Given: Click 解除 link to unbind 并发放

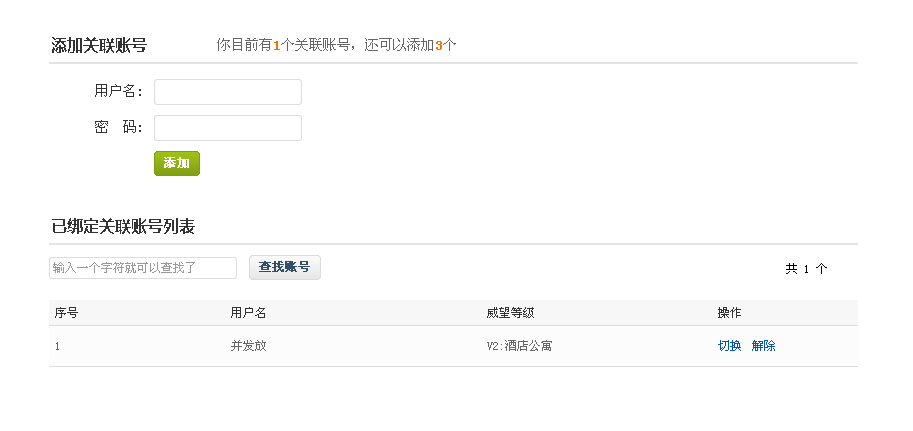Looking at the screenshot, I should coord(763,346).
